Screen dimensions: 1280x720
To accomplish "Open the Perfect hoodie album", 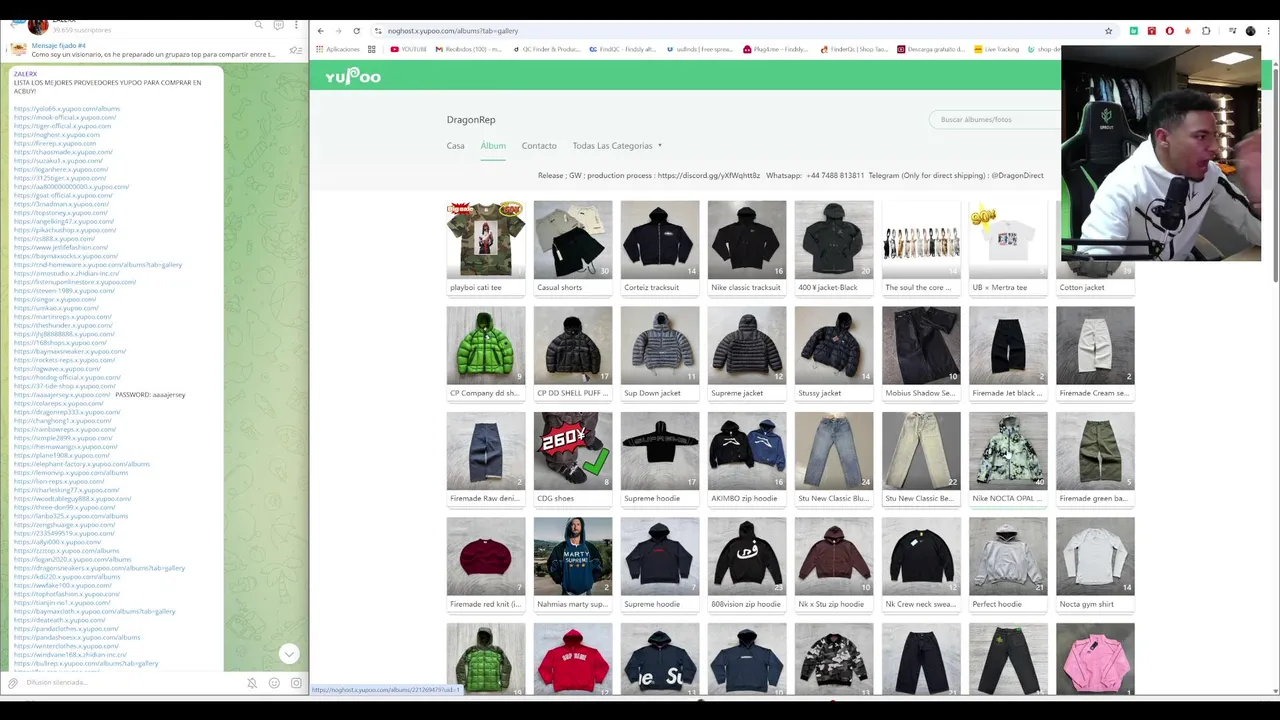I will 1008,565.
